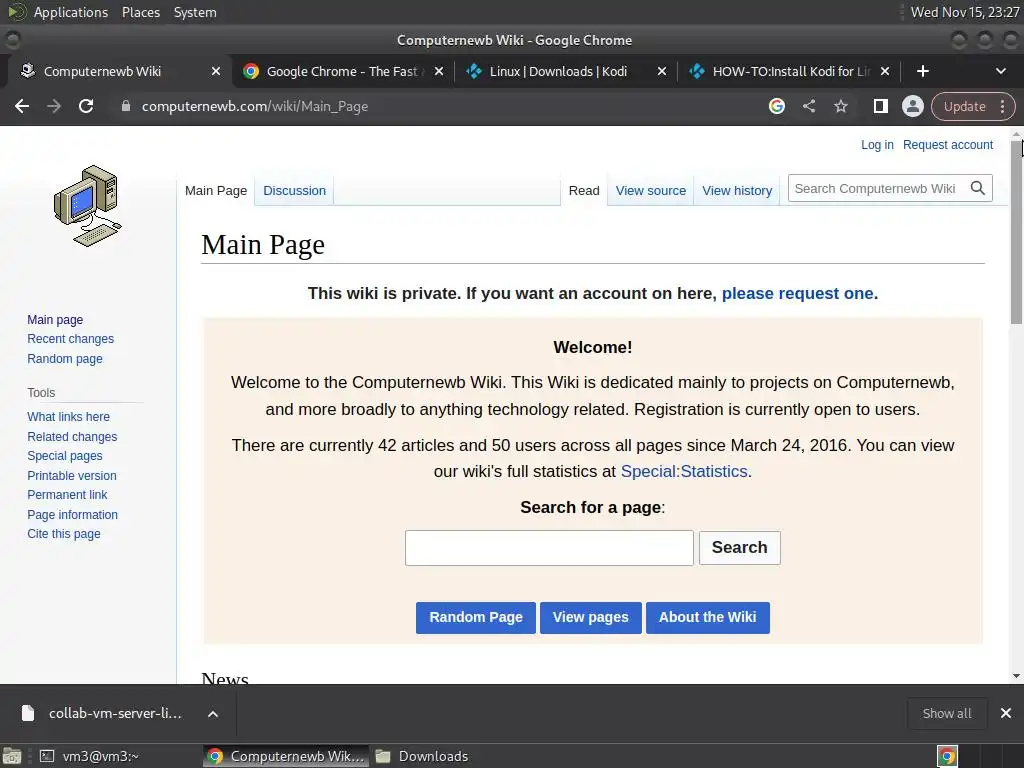1024x768 pixels.
Task: Bookmark this page with the star icon
Action: click(x=841, y=106)
